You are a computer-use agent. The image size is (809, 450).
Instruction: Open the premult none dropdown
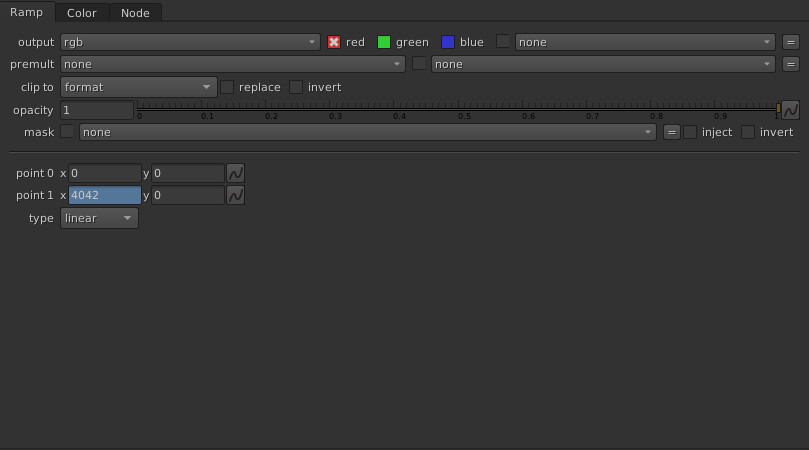(233, 65)
